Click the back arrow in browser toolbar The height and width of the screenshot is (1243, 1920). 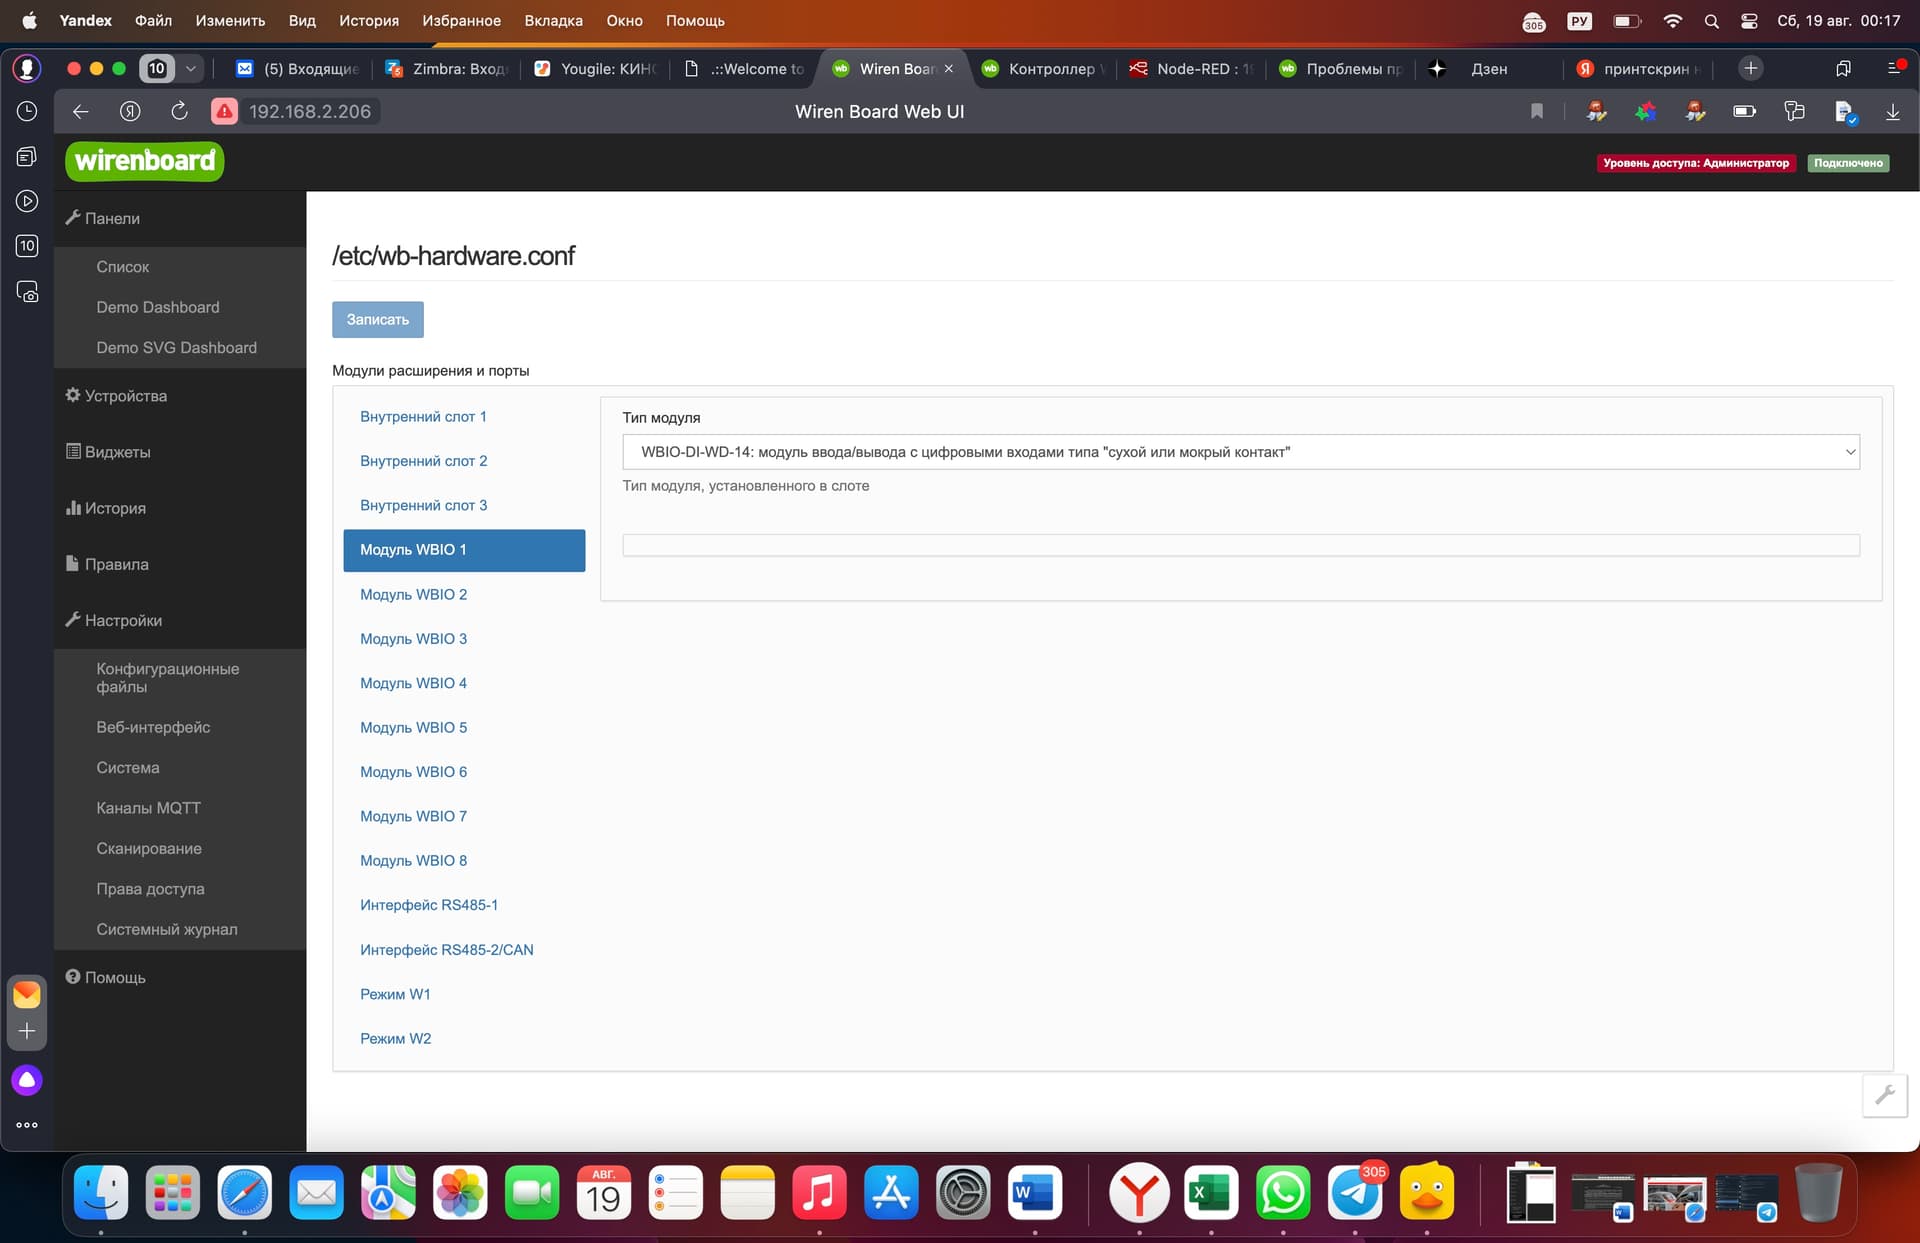click(x=81, y=112)
